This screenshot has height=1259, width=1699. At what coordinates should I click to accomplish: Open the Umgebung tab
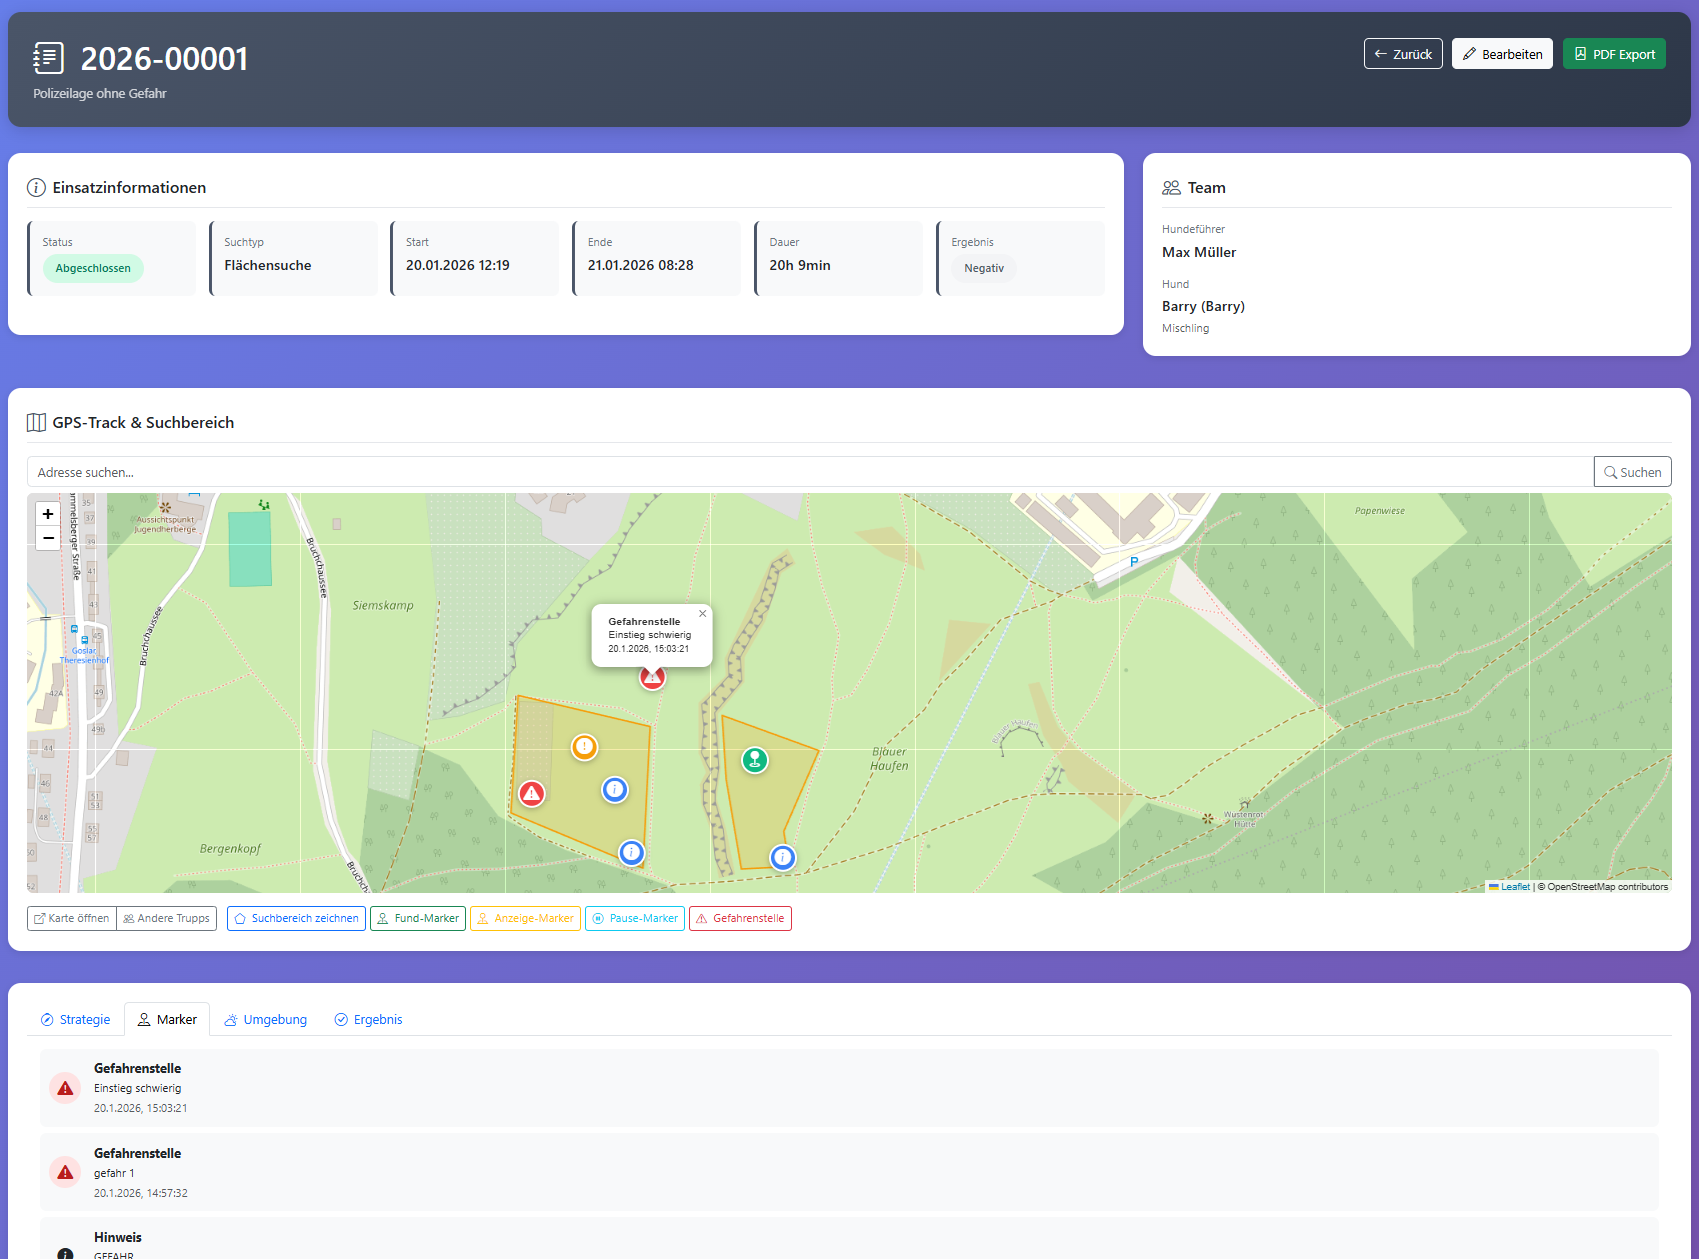point(265,1019)
